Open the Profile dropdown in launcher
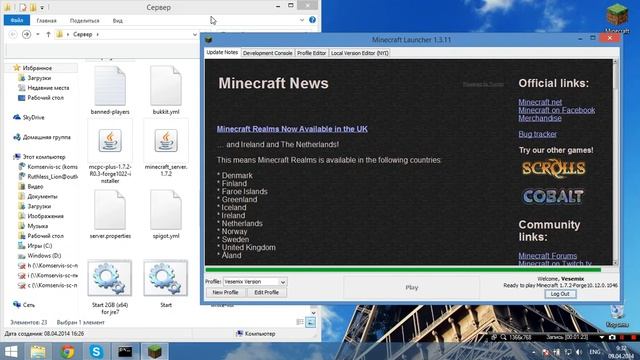Image resolution: width=640 pixels, height=360 pixels. [282, 282]
